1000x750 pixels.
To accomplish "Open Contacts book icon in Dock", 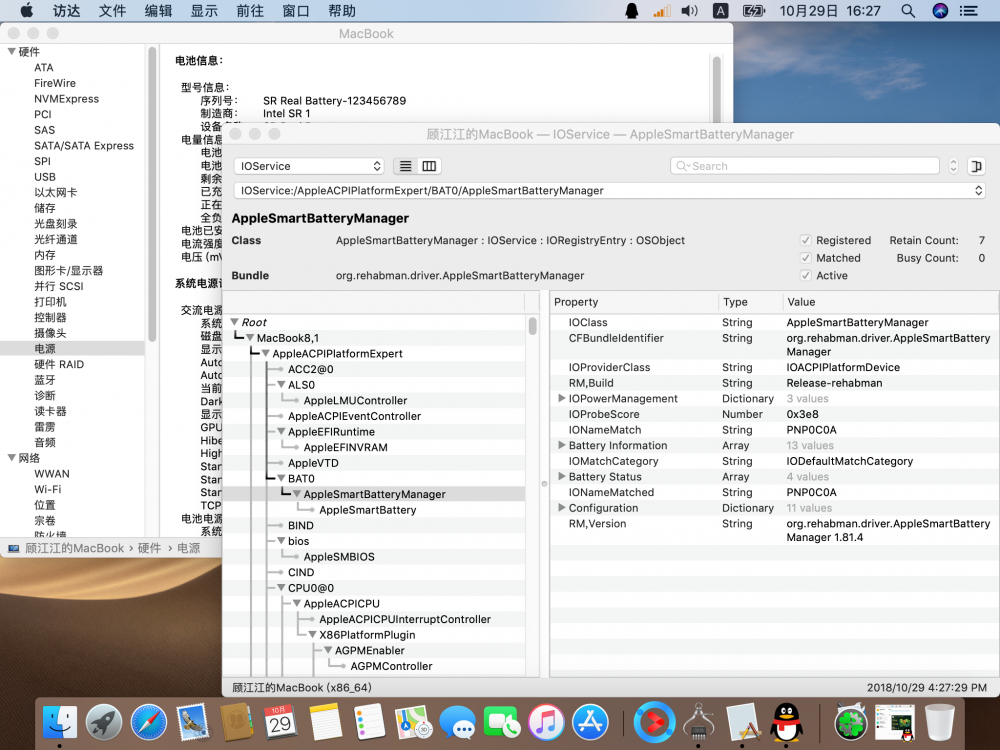I will coord(237,722).
